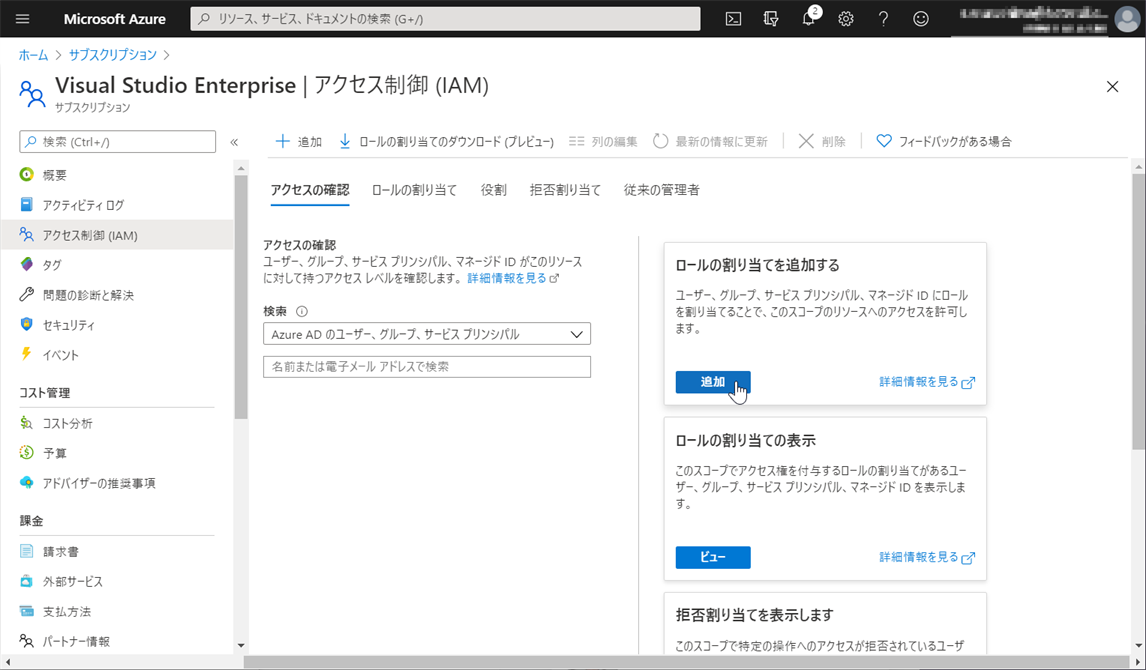The image size is (1146, 670).
Task: Click the global search box at top
Action: [445, 19]
